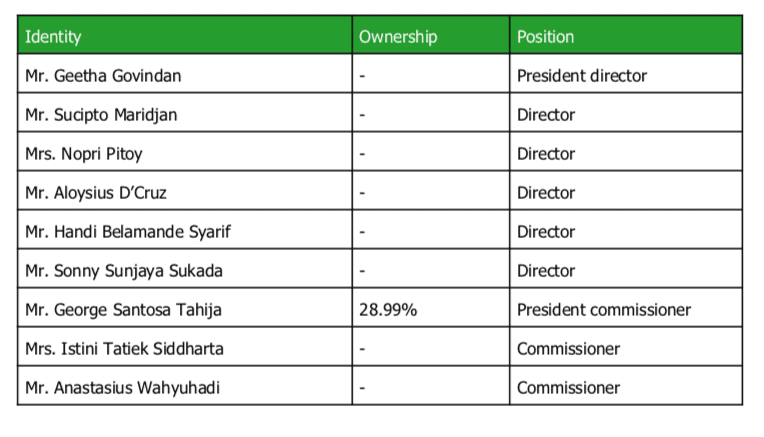Select the Mrs. Nopri Pitoy cell
The image size is (764, 437).
point(185,152)
